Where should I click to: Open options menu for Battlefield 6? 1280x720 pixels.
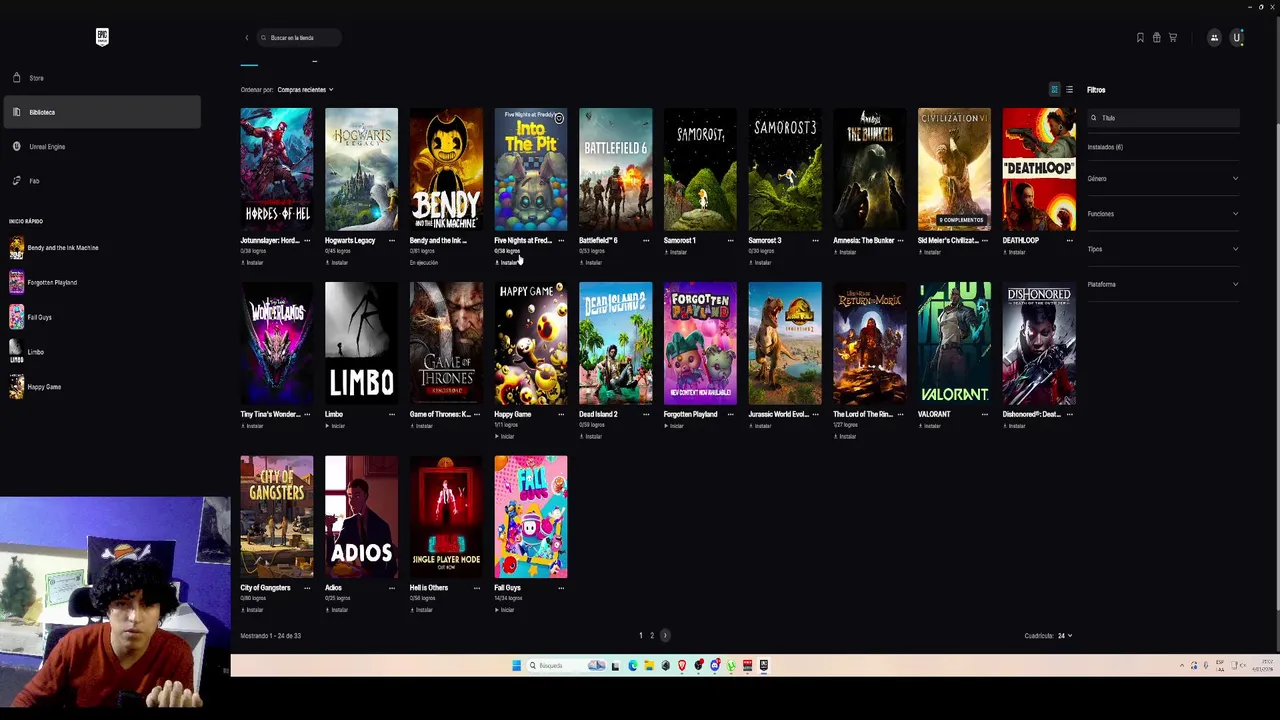coord(646,241)
